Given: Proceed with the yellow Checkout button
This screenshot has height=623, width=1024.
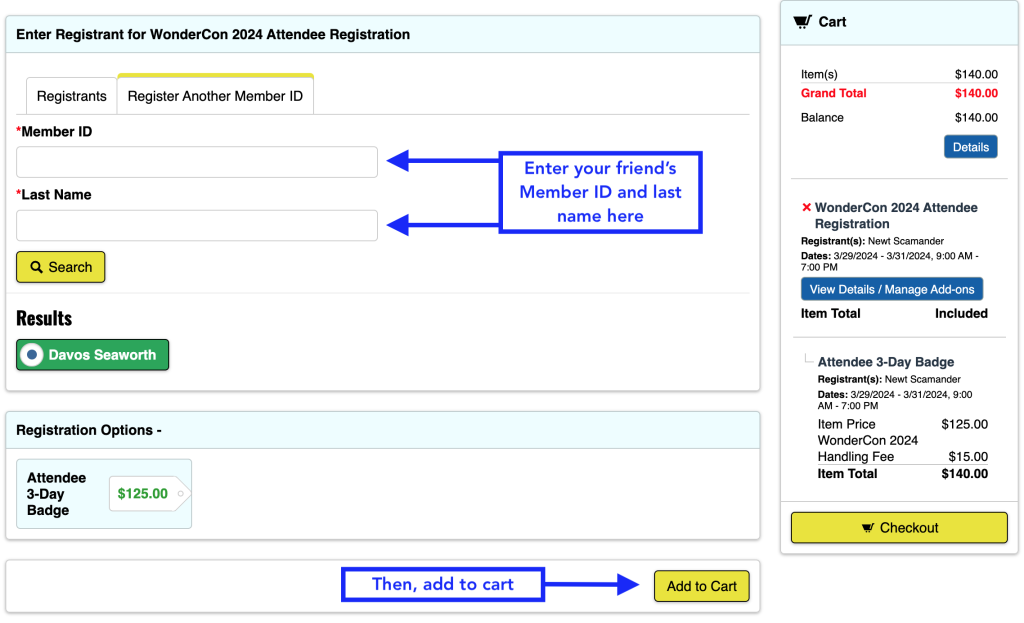Looking at the screenshot, I should [899, 528].
